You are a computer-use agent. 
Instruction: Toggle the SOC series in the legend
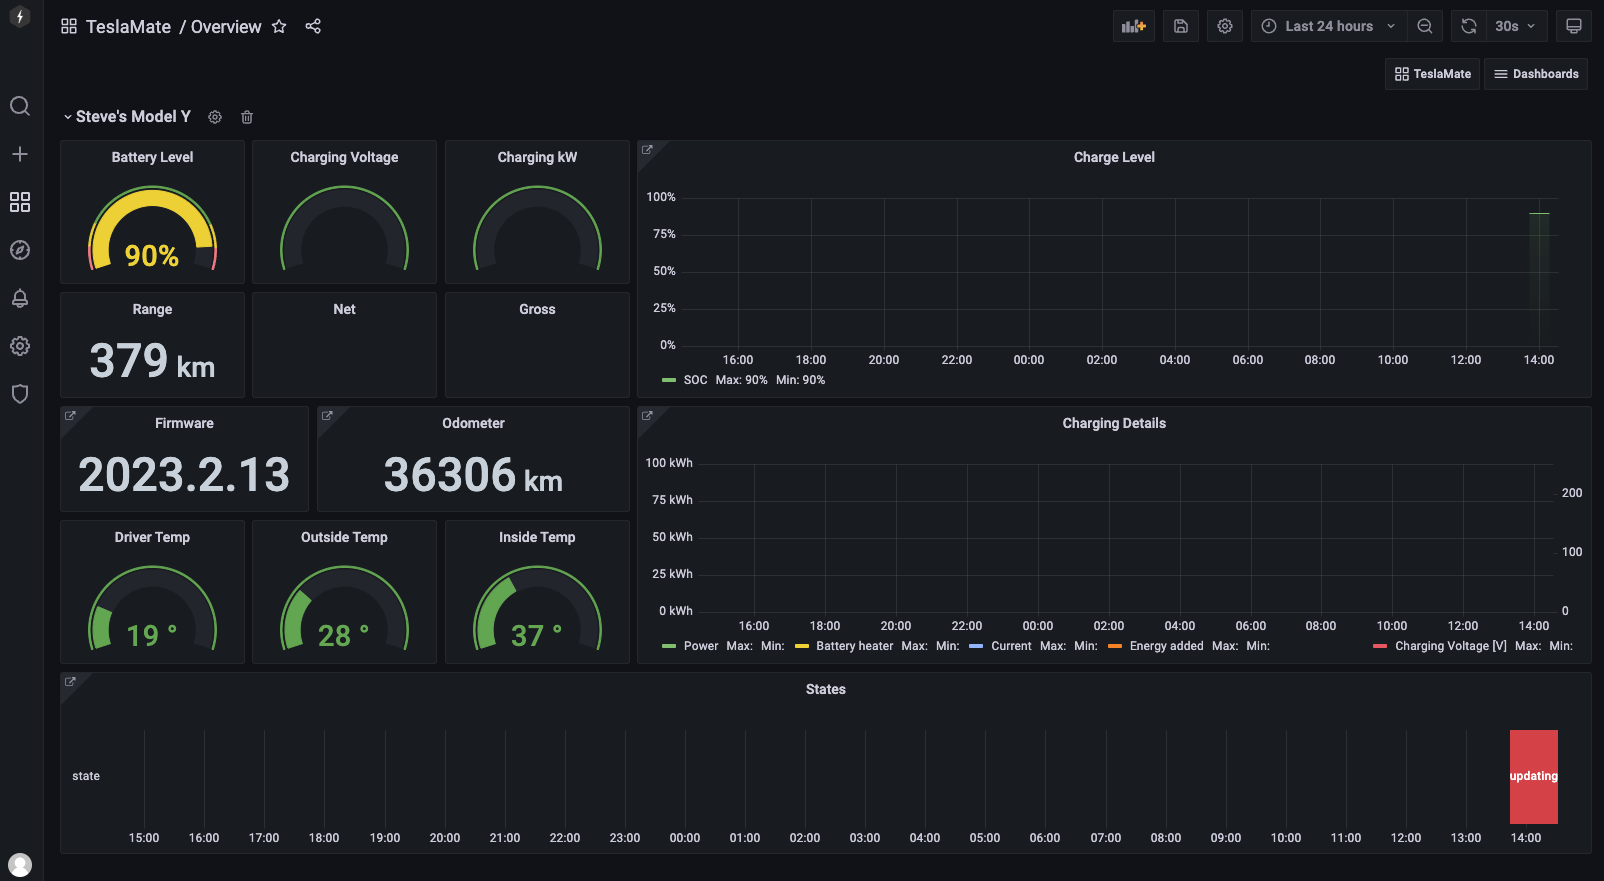pyautogui.click(x=695, y=380)
